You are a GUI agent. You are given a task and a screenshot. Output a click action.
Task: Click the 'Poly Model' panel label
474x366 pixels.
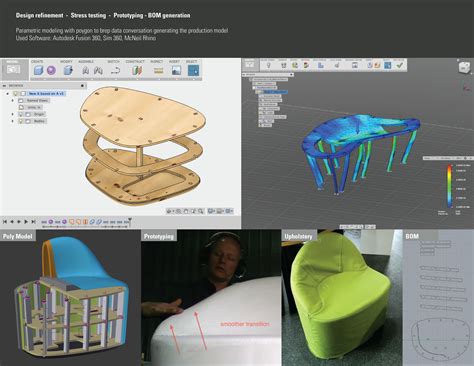(17, 236)
